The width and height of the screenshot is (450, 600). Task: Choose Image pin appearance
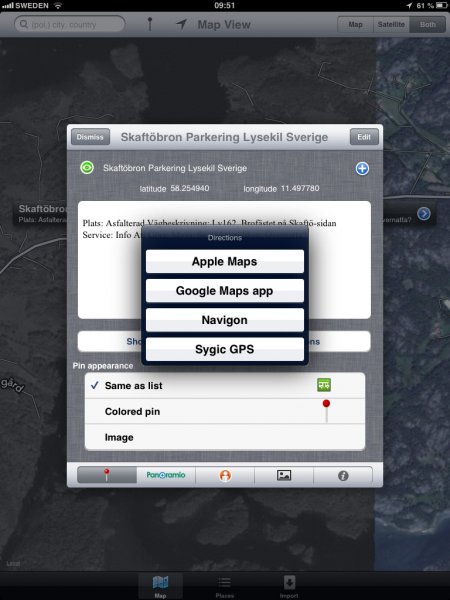(225, 437)
